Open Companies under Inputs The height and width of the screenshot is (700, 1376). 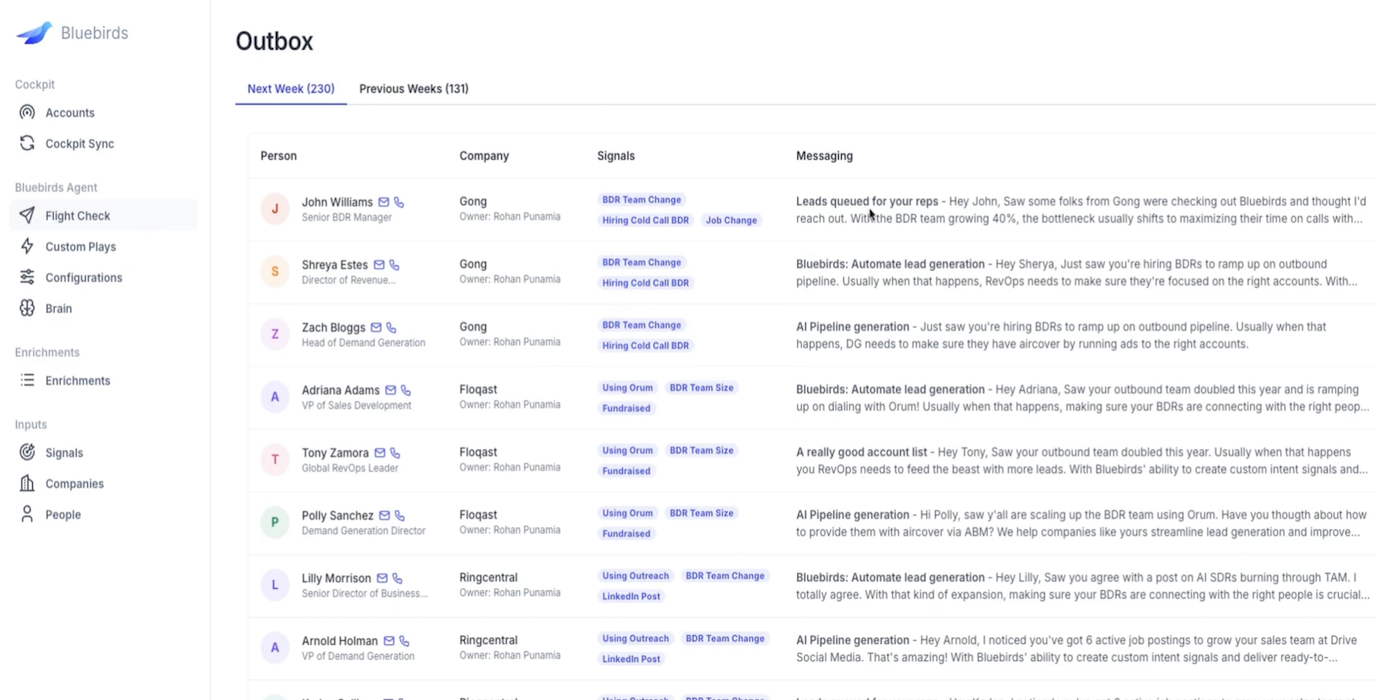(74, 484)
